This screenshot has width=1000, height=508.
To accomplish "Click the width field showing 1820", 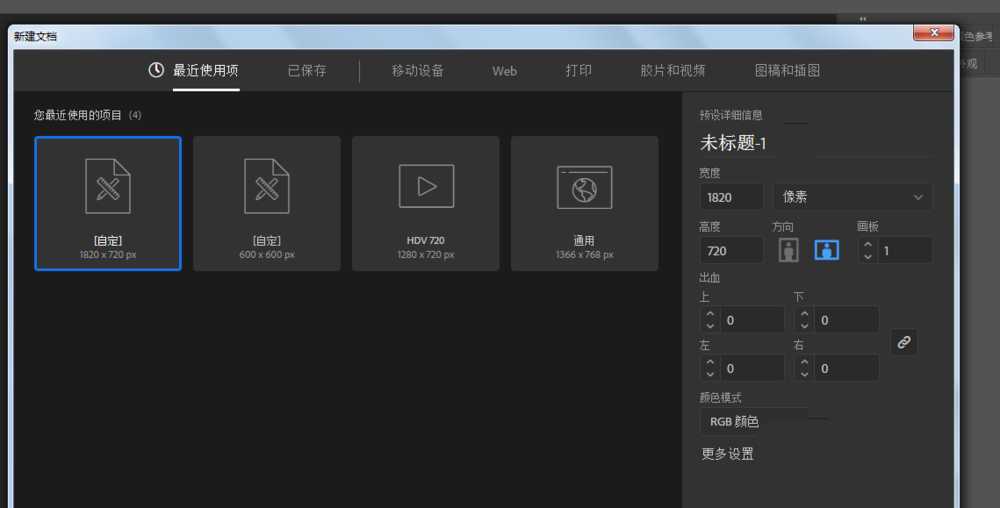I will click(x=730, y=197).
